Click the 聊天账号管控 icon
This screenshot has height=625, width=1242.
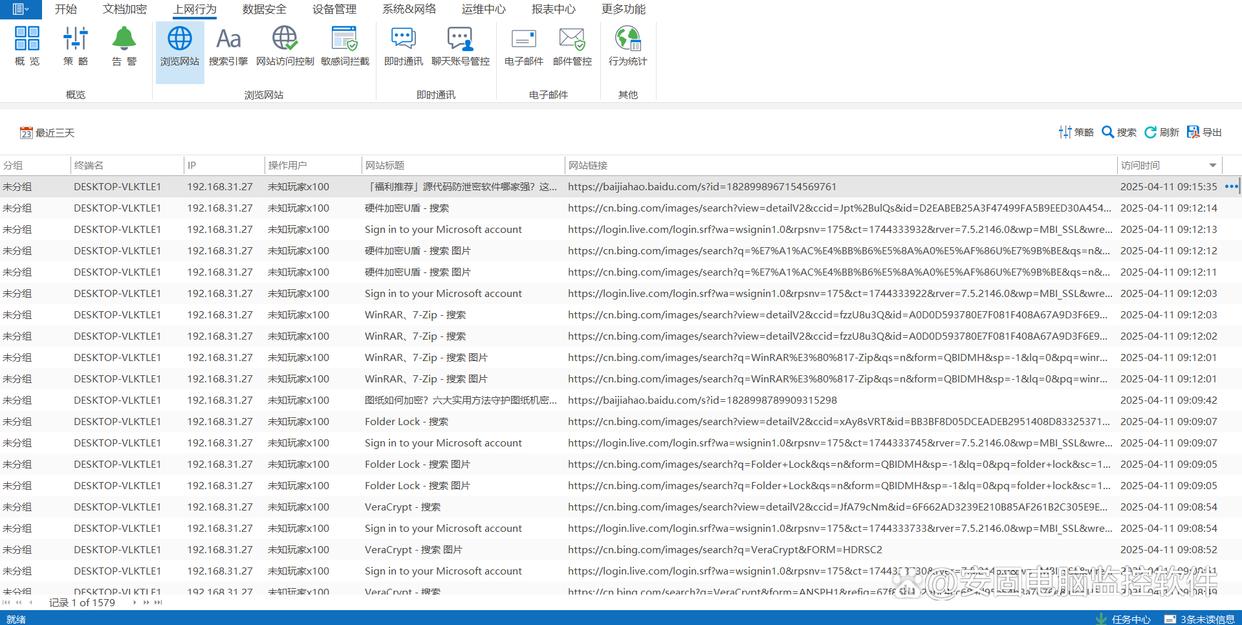coord(460,47)
